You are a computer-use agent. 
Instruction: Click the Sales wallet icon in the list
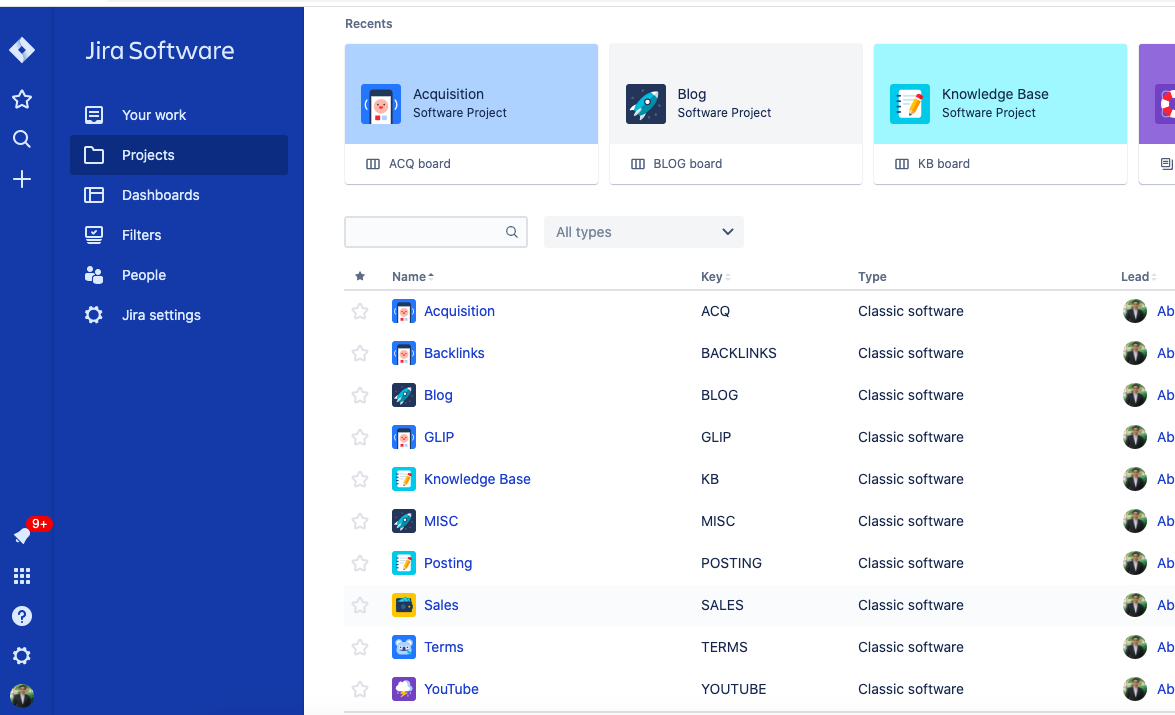point(404,605)
